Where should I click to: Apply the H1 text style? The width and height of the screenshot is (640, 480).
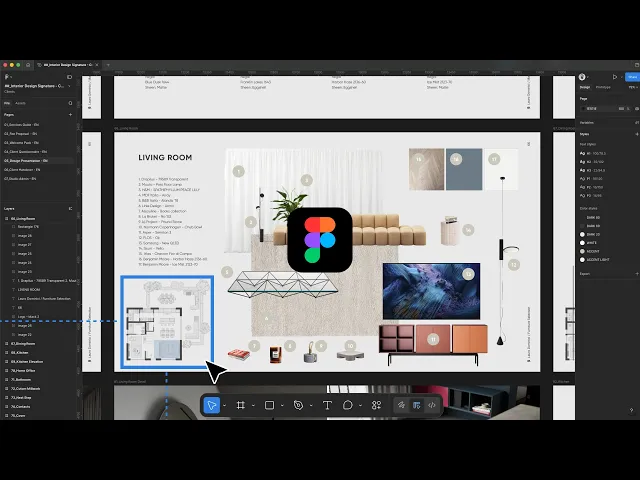coord(593,153)
